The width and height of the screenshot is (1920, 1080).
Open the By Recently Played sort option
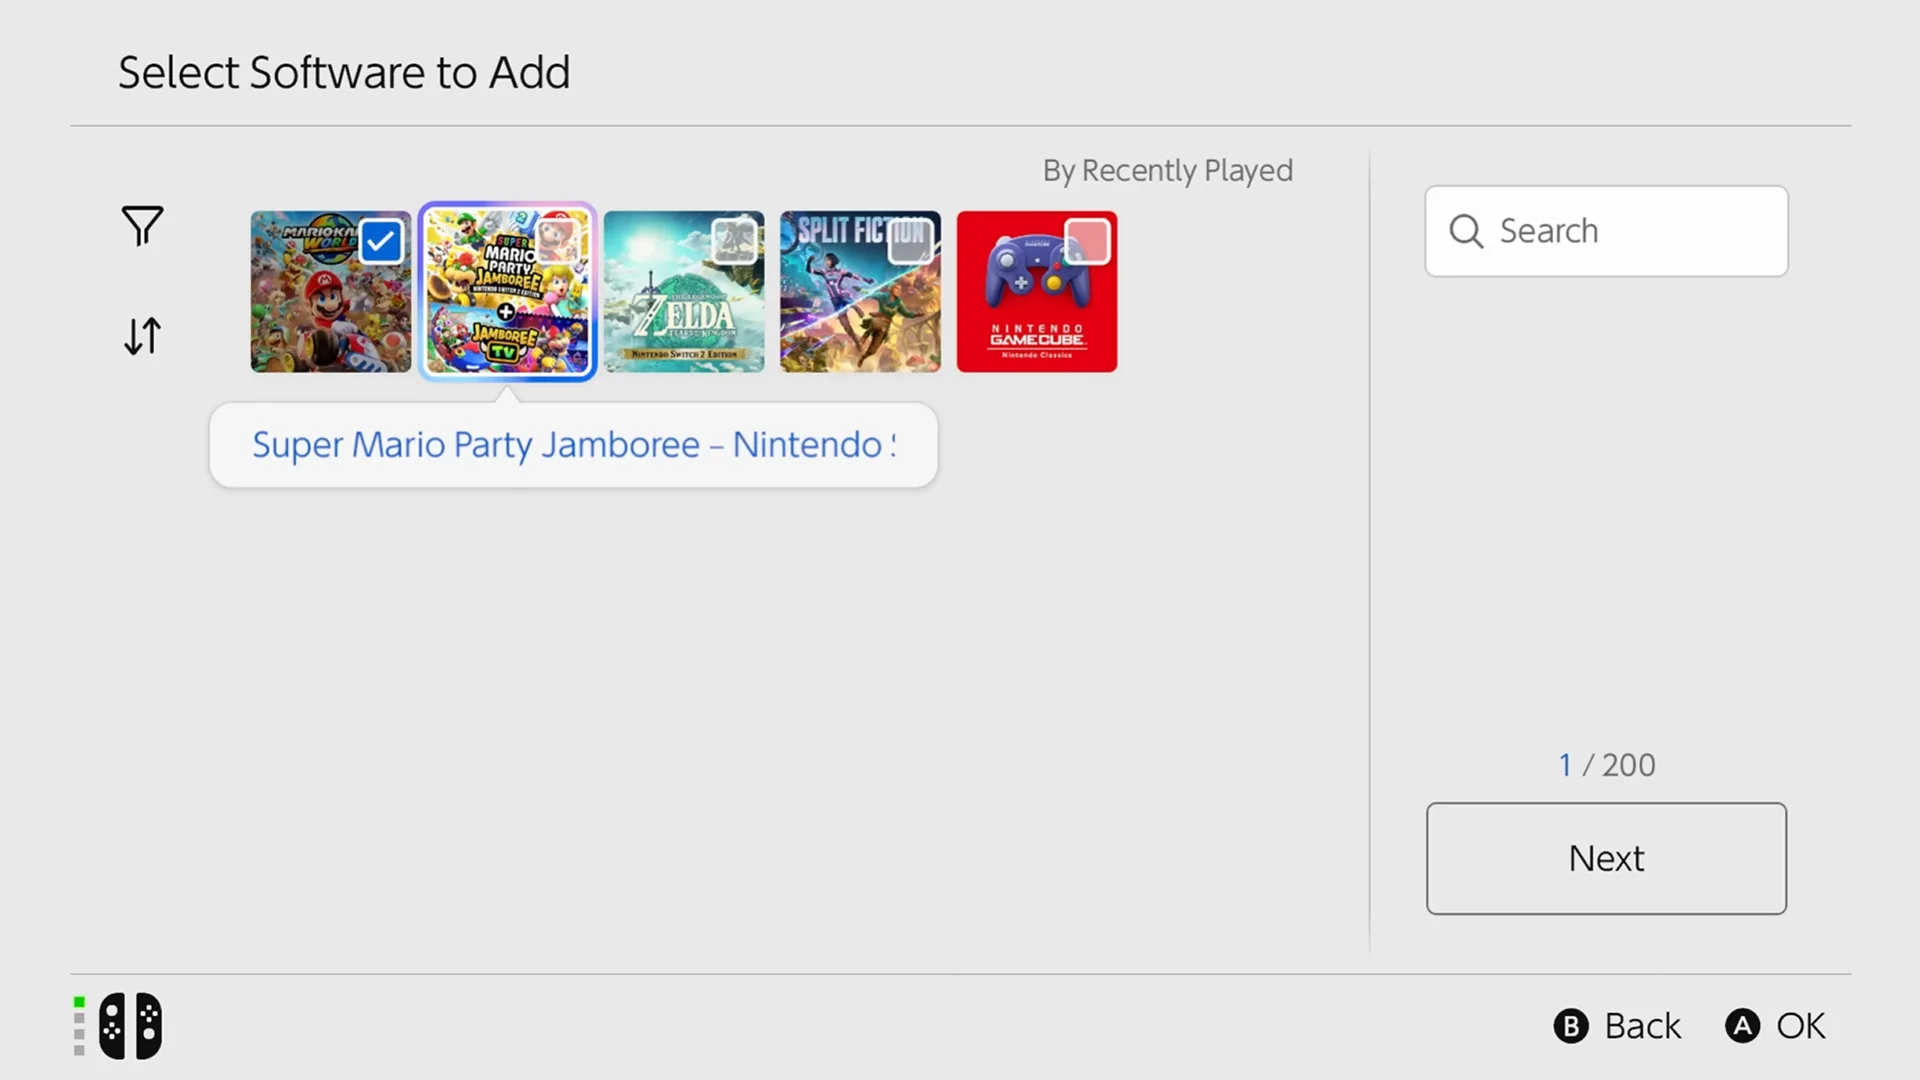(1167, 170)
